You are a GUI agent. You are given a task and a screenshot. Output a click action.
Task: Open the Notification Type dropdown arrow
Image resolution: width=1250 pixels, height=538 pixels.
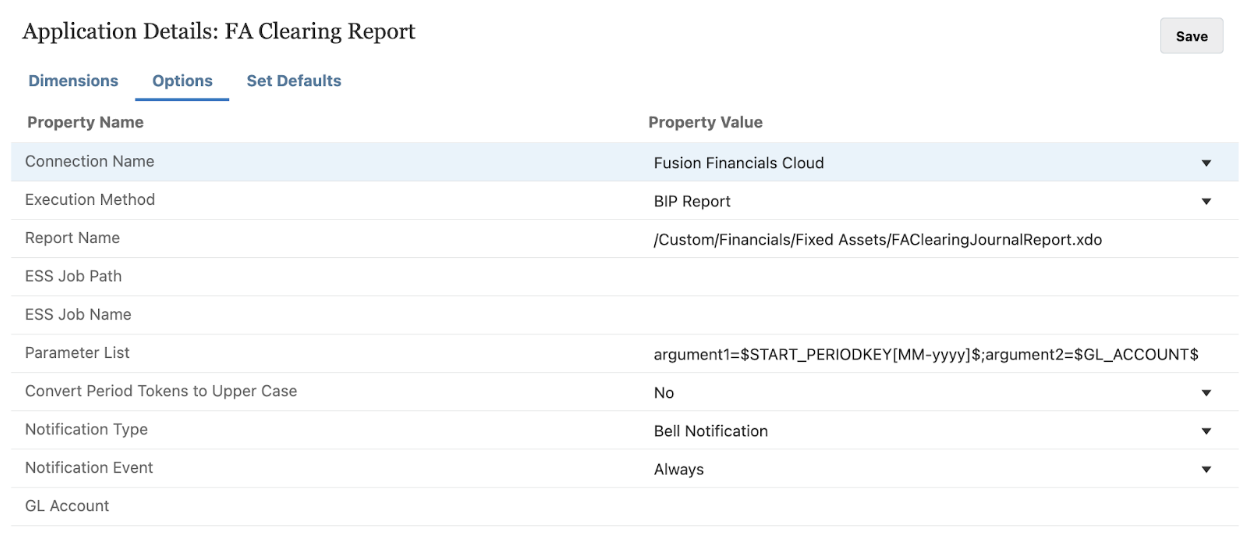click(1205, 431)
